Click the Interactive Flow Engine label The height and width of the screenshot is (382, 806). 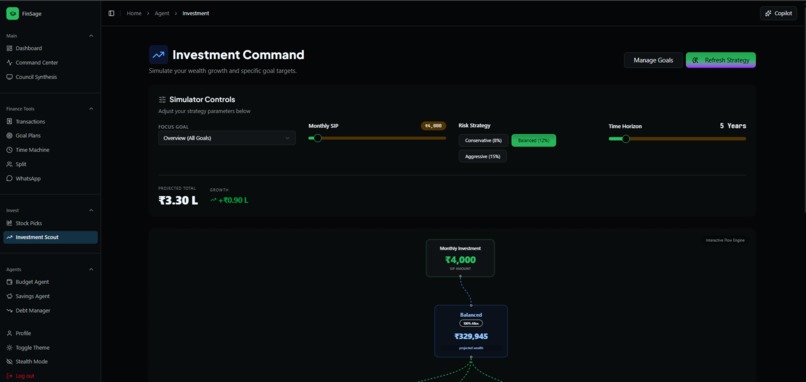[x=725, y=240]
